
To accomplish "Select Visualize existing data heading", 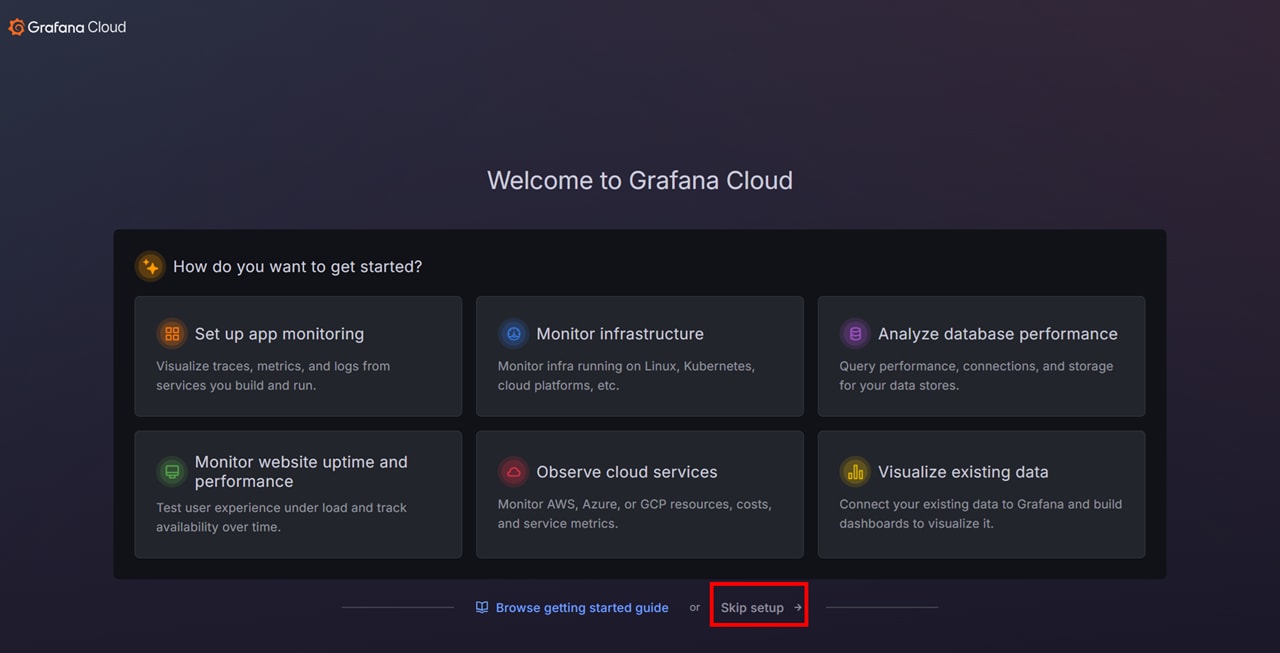I will coord(963,472).
